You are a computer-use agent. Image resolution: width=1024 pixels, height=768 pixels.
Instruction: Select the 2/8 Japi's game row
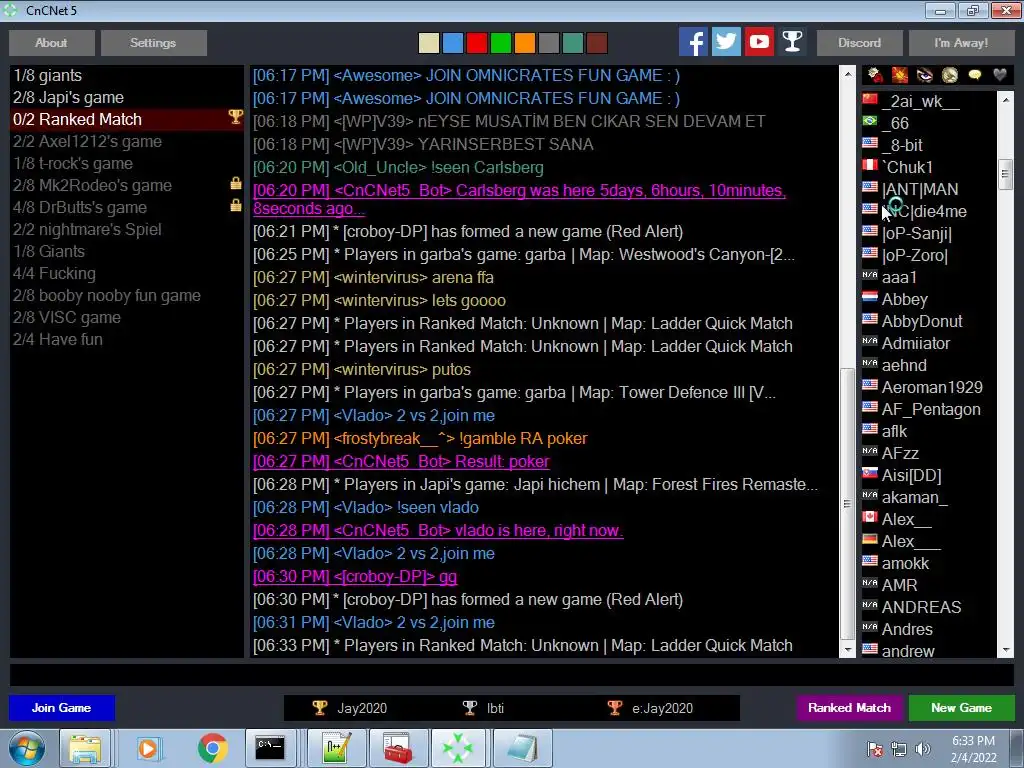[127, 97]
